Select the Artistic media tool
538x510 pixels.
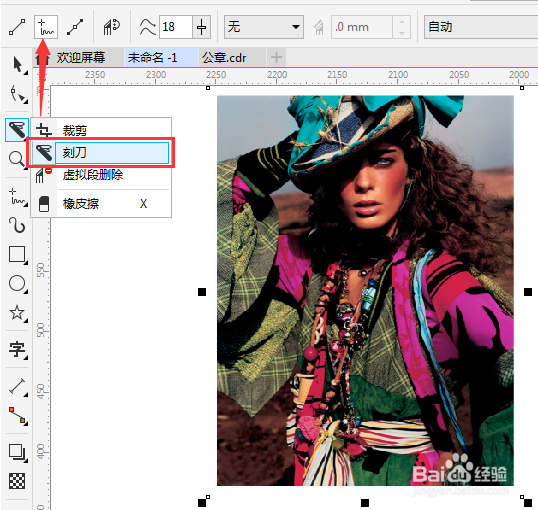coord(17,225)
